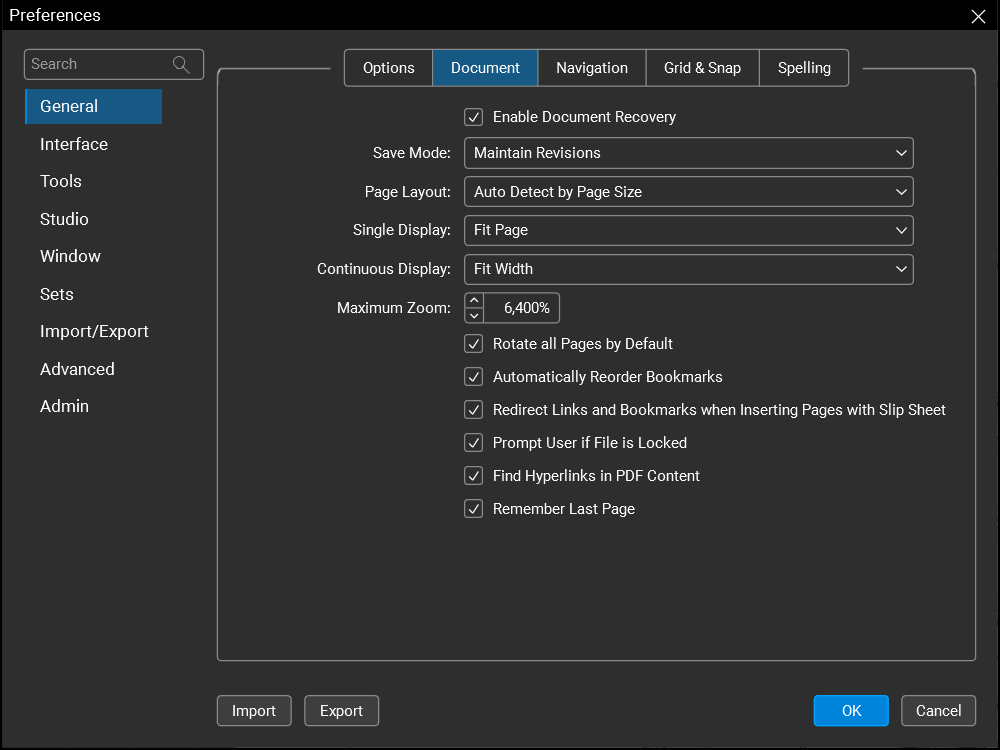Image resolution: width=1000 pixels, height=750 pixels.
Task: Decrease Maximum Zoom with down arrow
Action: coord(475,316)
